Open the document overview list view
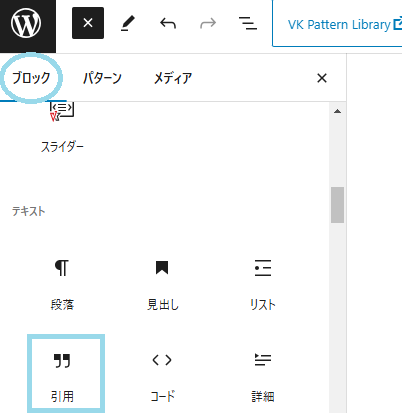 [x=248, y=23]
